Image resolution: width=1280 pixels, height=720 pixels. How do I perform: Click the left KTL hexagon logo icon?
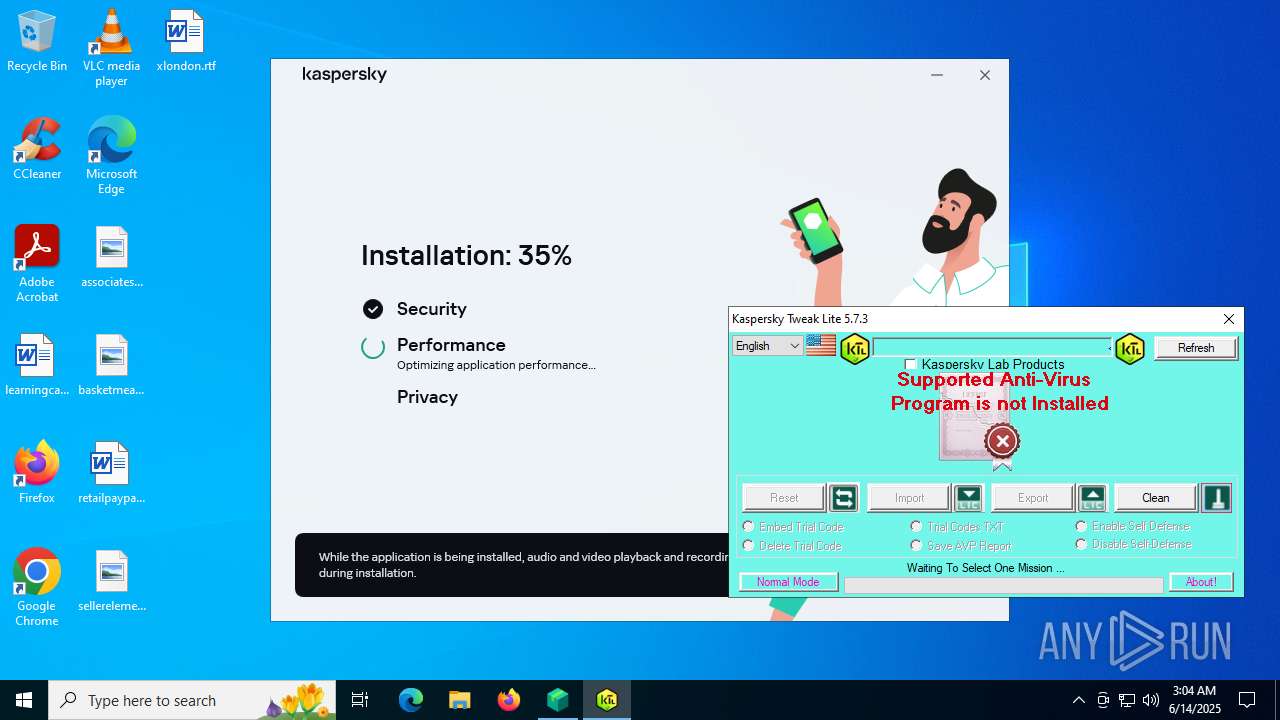click(855, 348)
